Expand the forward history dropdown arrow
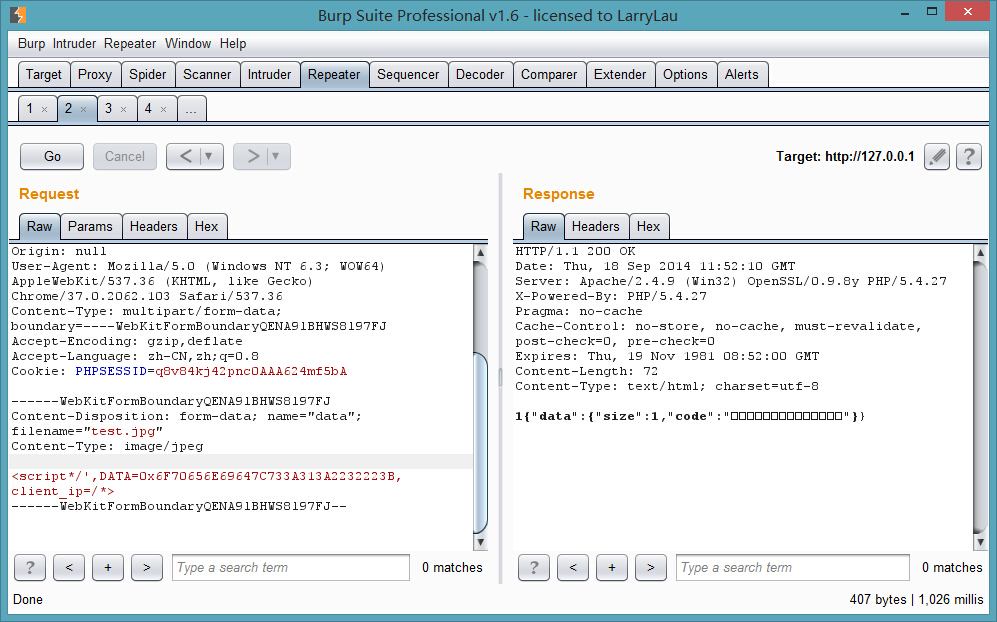 276,156
